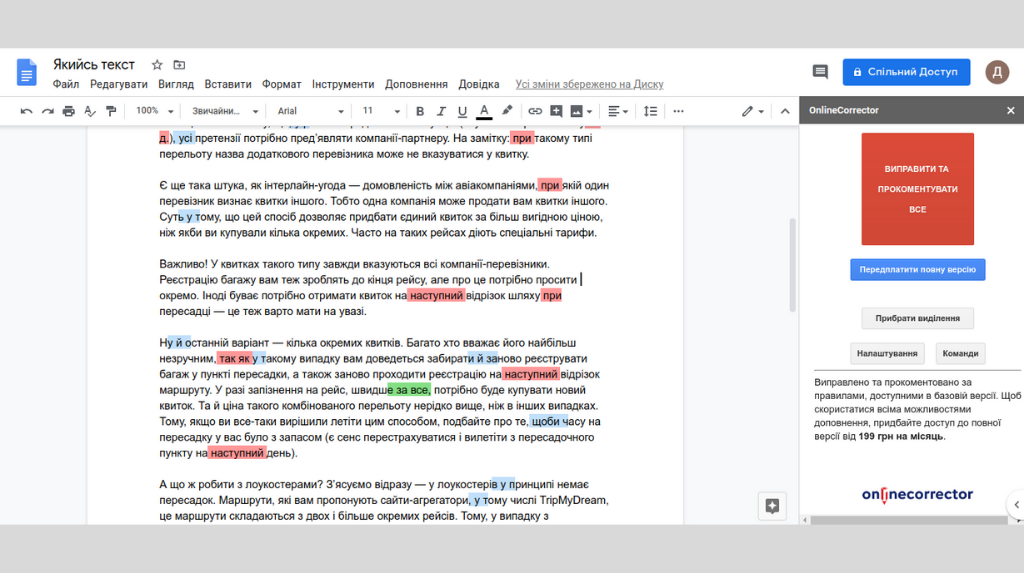Viewport: 1024px width, 573px height.
Task: Hide the menus with the up chevron
Action: tap(785, 111)
